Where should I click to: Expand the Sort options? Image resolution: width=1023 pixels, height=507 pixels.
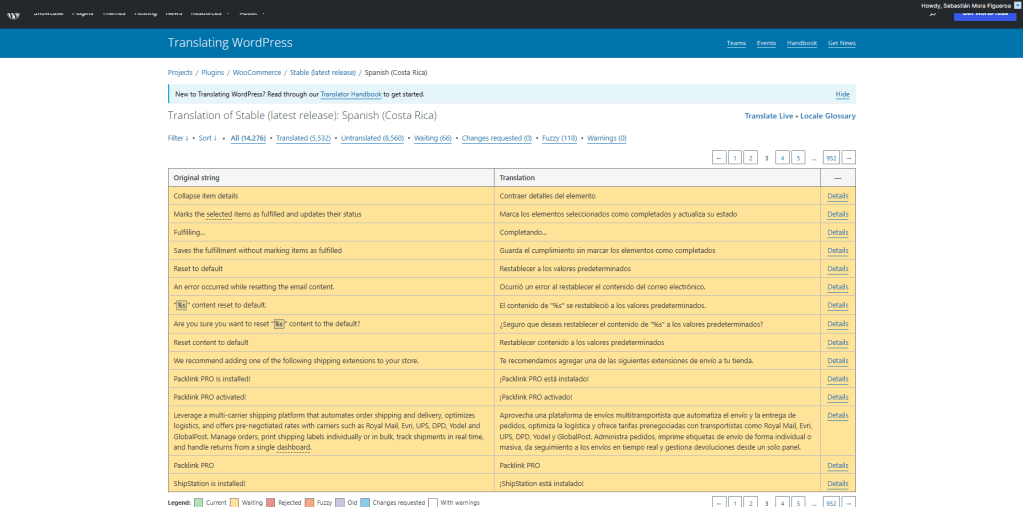coord(207,138)
